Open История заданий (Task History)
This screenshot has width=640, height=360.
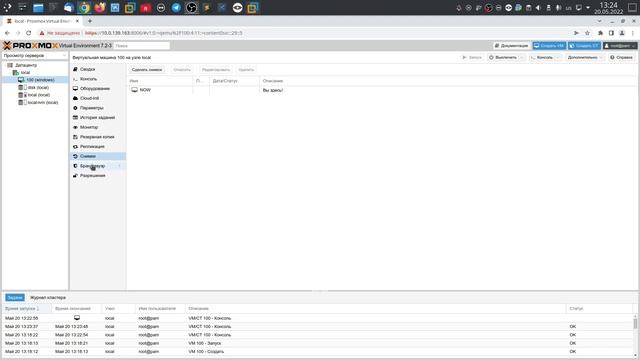point(97,118)
